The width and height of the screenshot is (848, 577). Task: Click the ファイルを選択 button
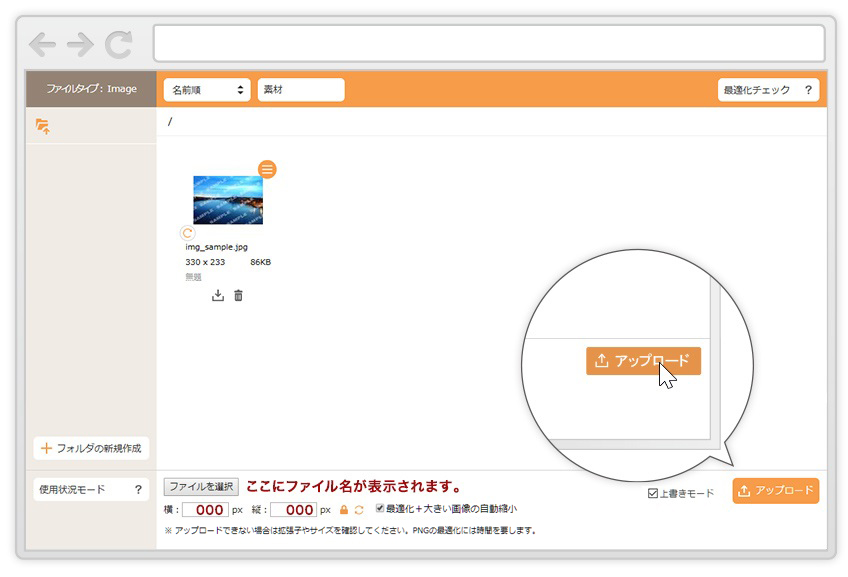click(x=201, y=487)
